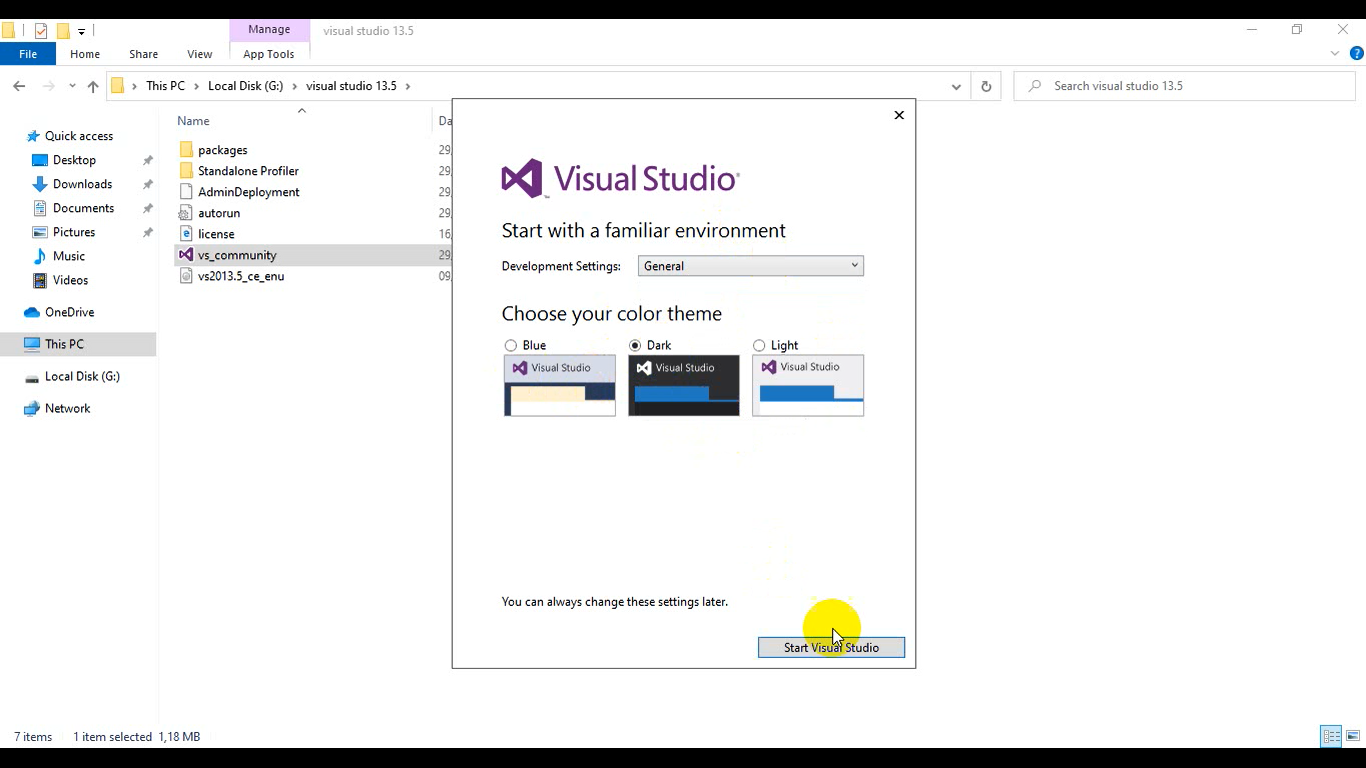The height and width of the screenshot is (768, 1366).
Task: Open Explorer Help question mark icon
Action: point(1356,54)
